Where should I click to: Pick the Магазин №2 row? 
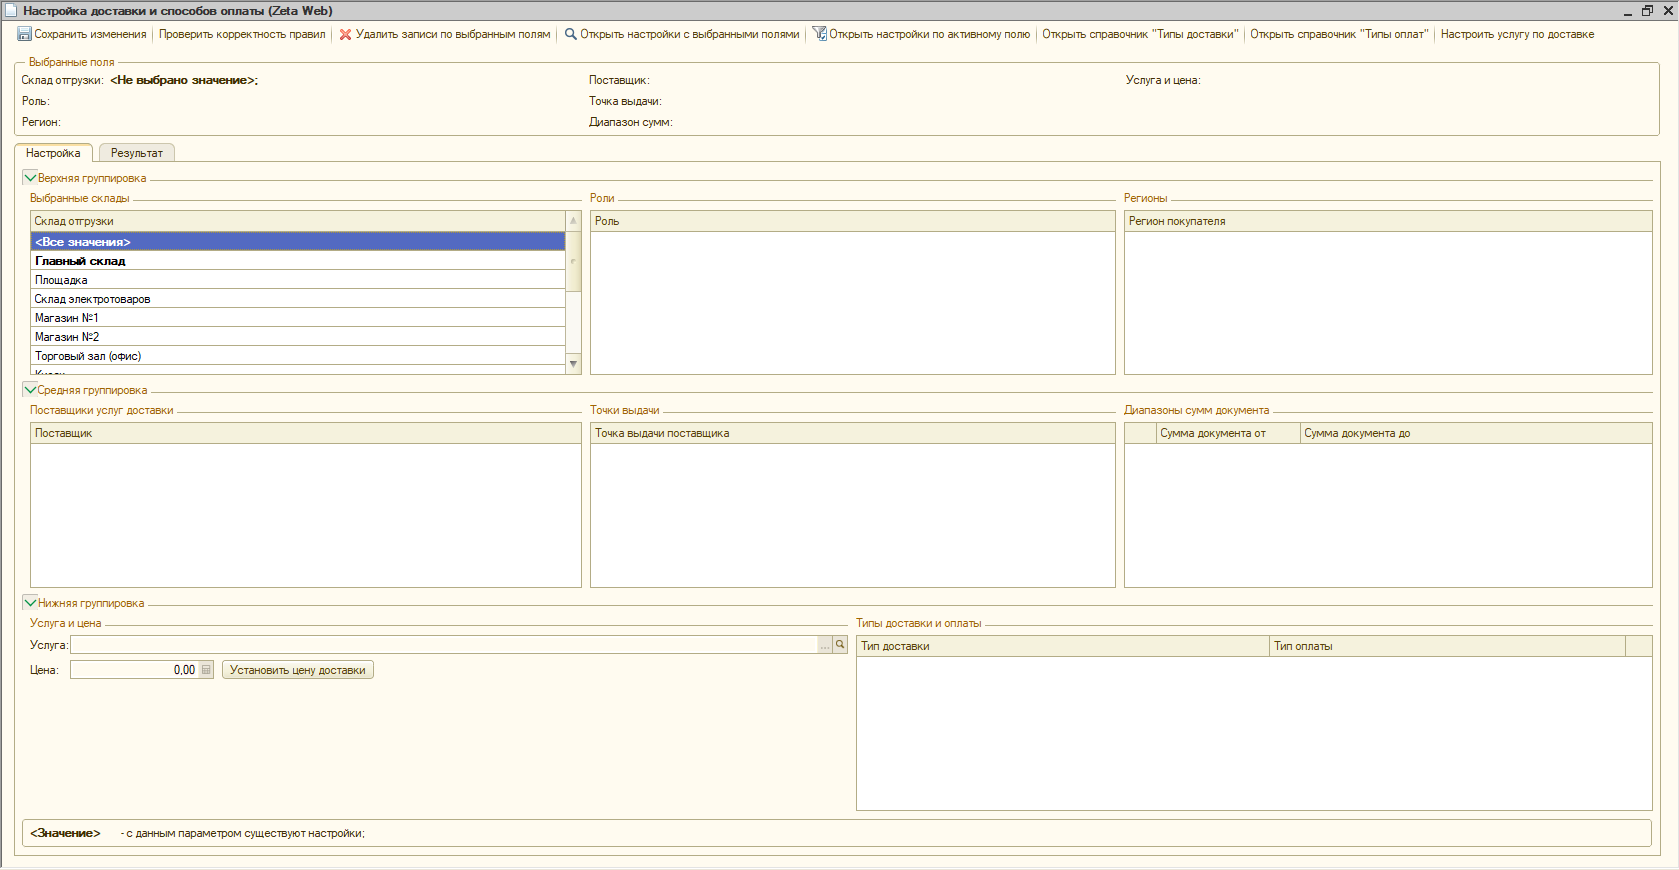tap(298, 337)
